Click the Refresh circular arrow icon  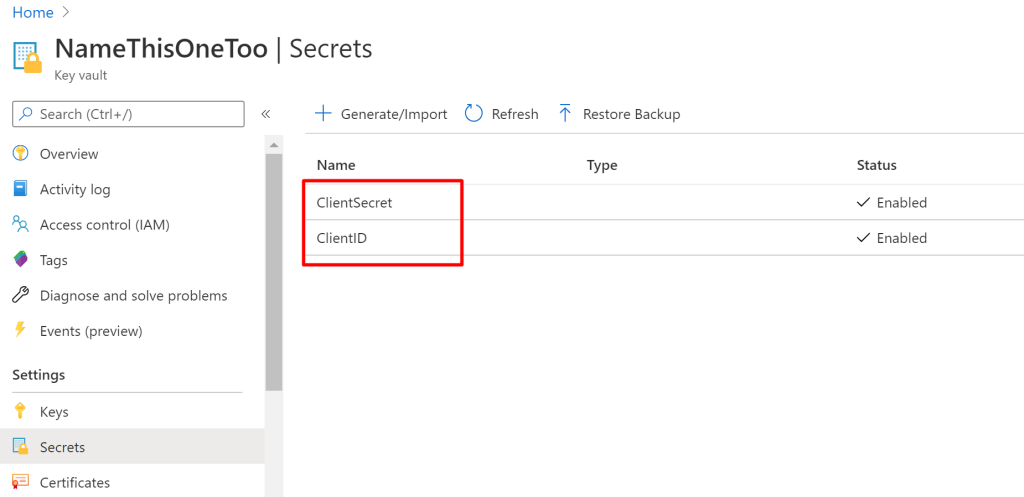(x=474, y=114)
